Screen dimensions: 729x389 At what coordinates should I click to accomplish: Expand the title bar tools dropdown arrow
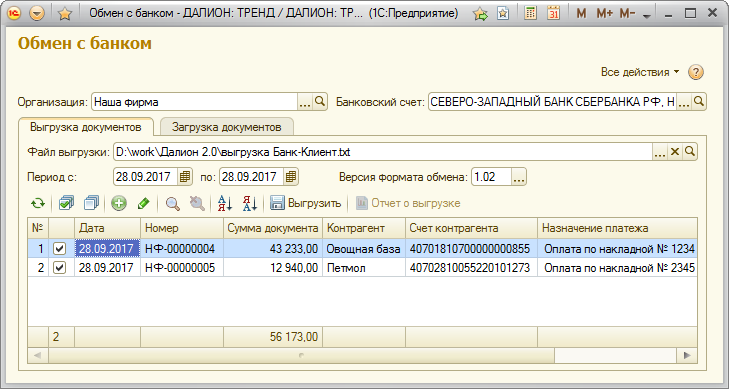tap(647, 16)
